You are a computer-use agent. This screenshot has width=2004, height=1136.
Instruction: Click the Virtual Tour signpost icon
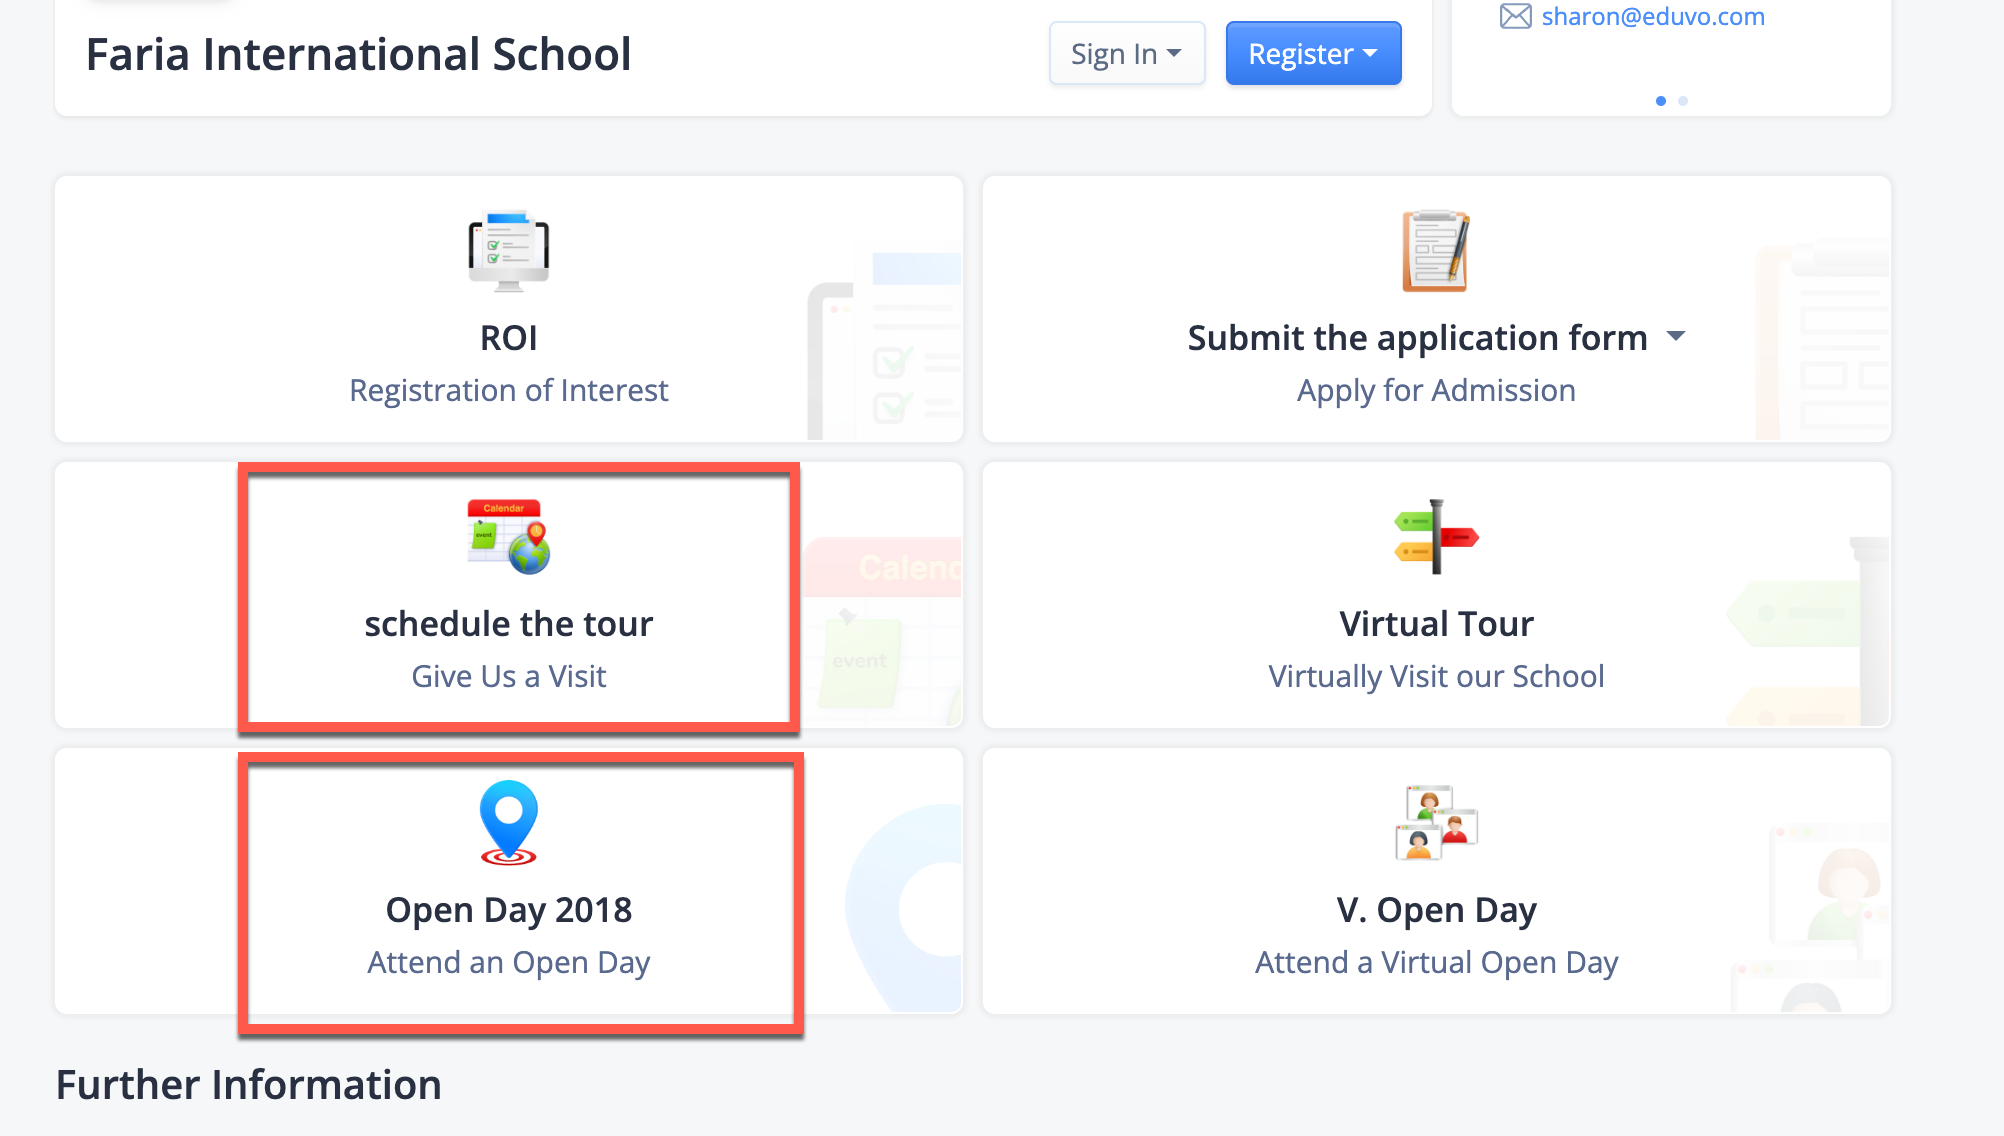pyautogui.click(x=1436, y=537)
